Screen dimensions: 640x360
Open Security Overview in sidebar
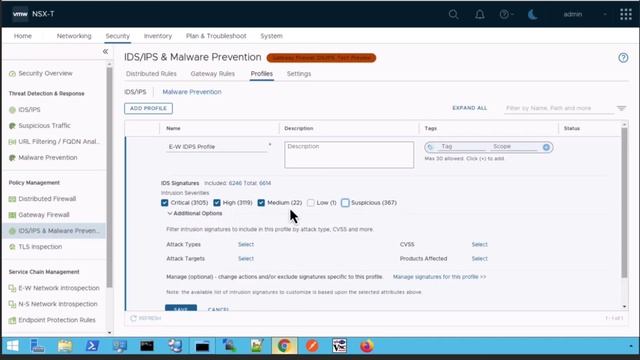click(x=45, y=73)
